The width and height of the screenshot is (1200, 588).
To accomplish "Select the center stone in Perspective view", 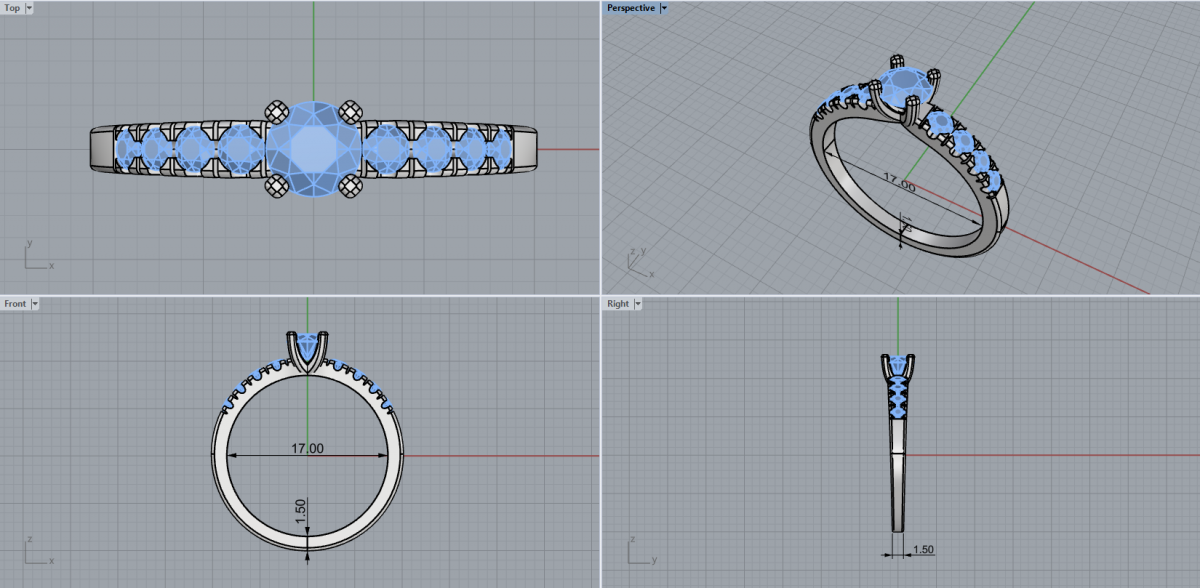I will tap(906, 84).
